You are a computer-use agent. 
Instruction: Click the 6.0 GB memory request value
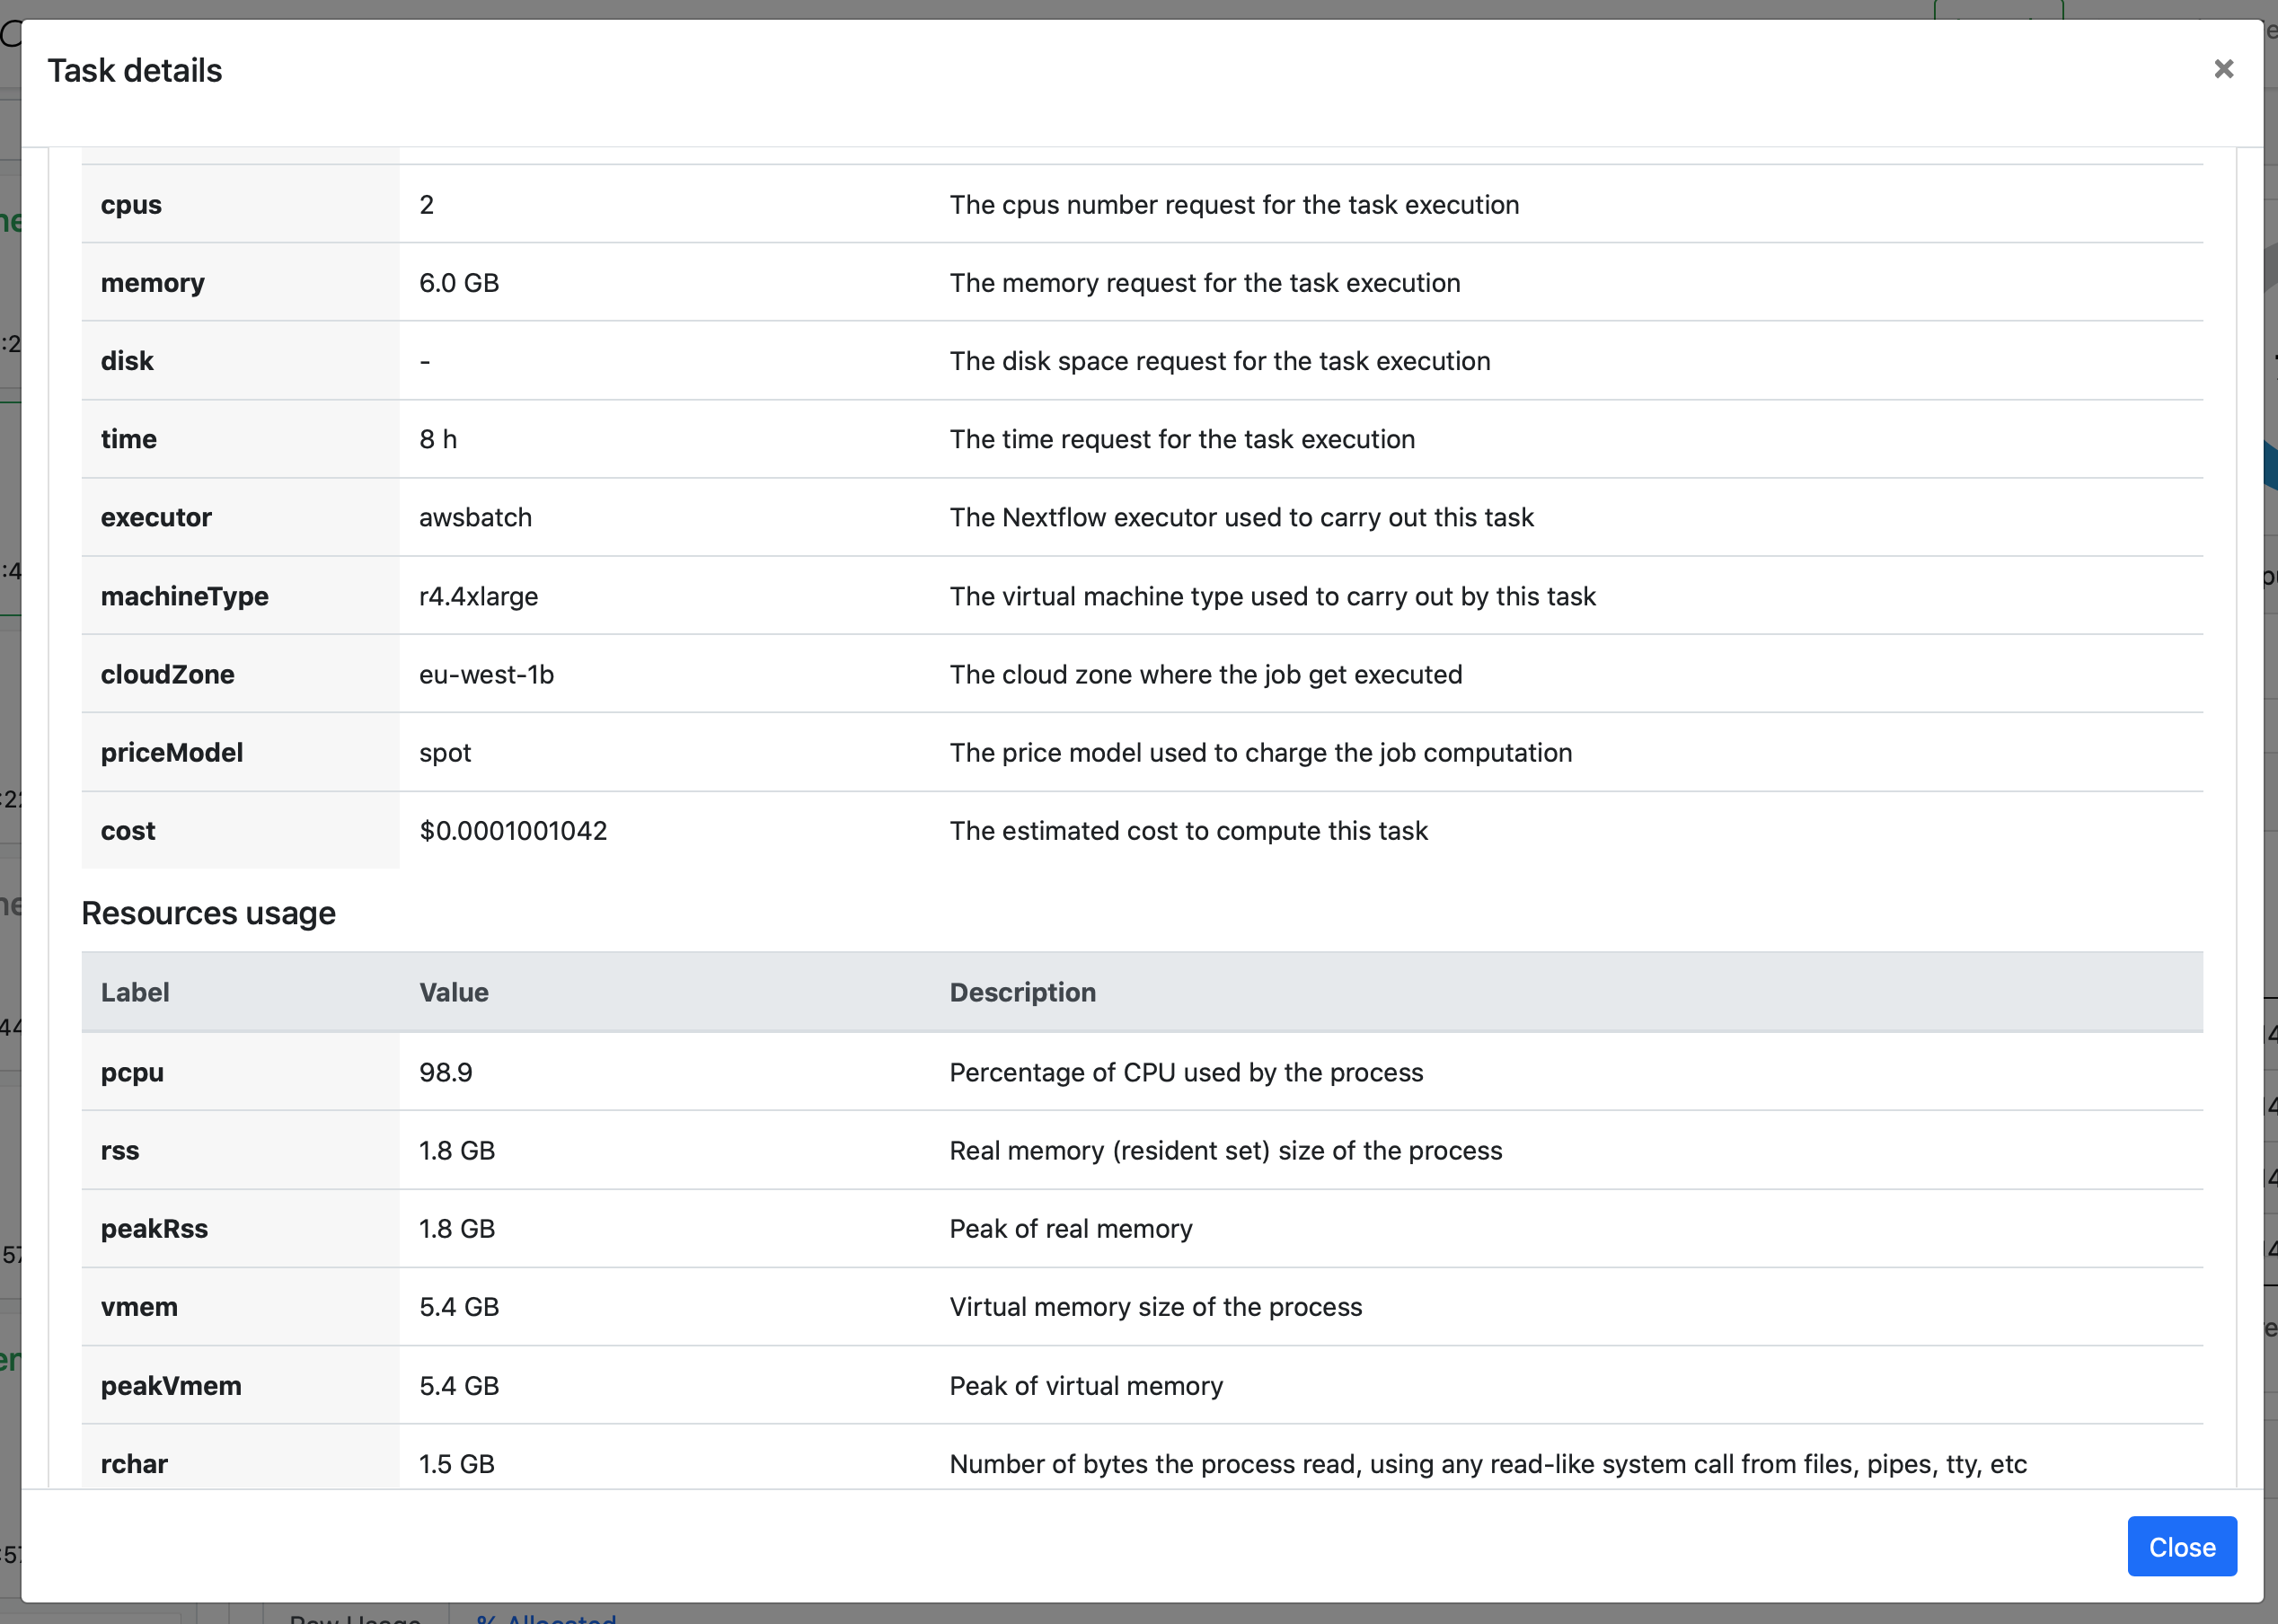click(459, 283)
